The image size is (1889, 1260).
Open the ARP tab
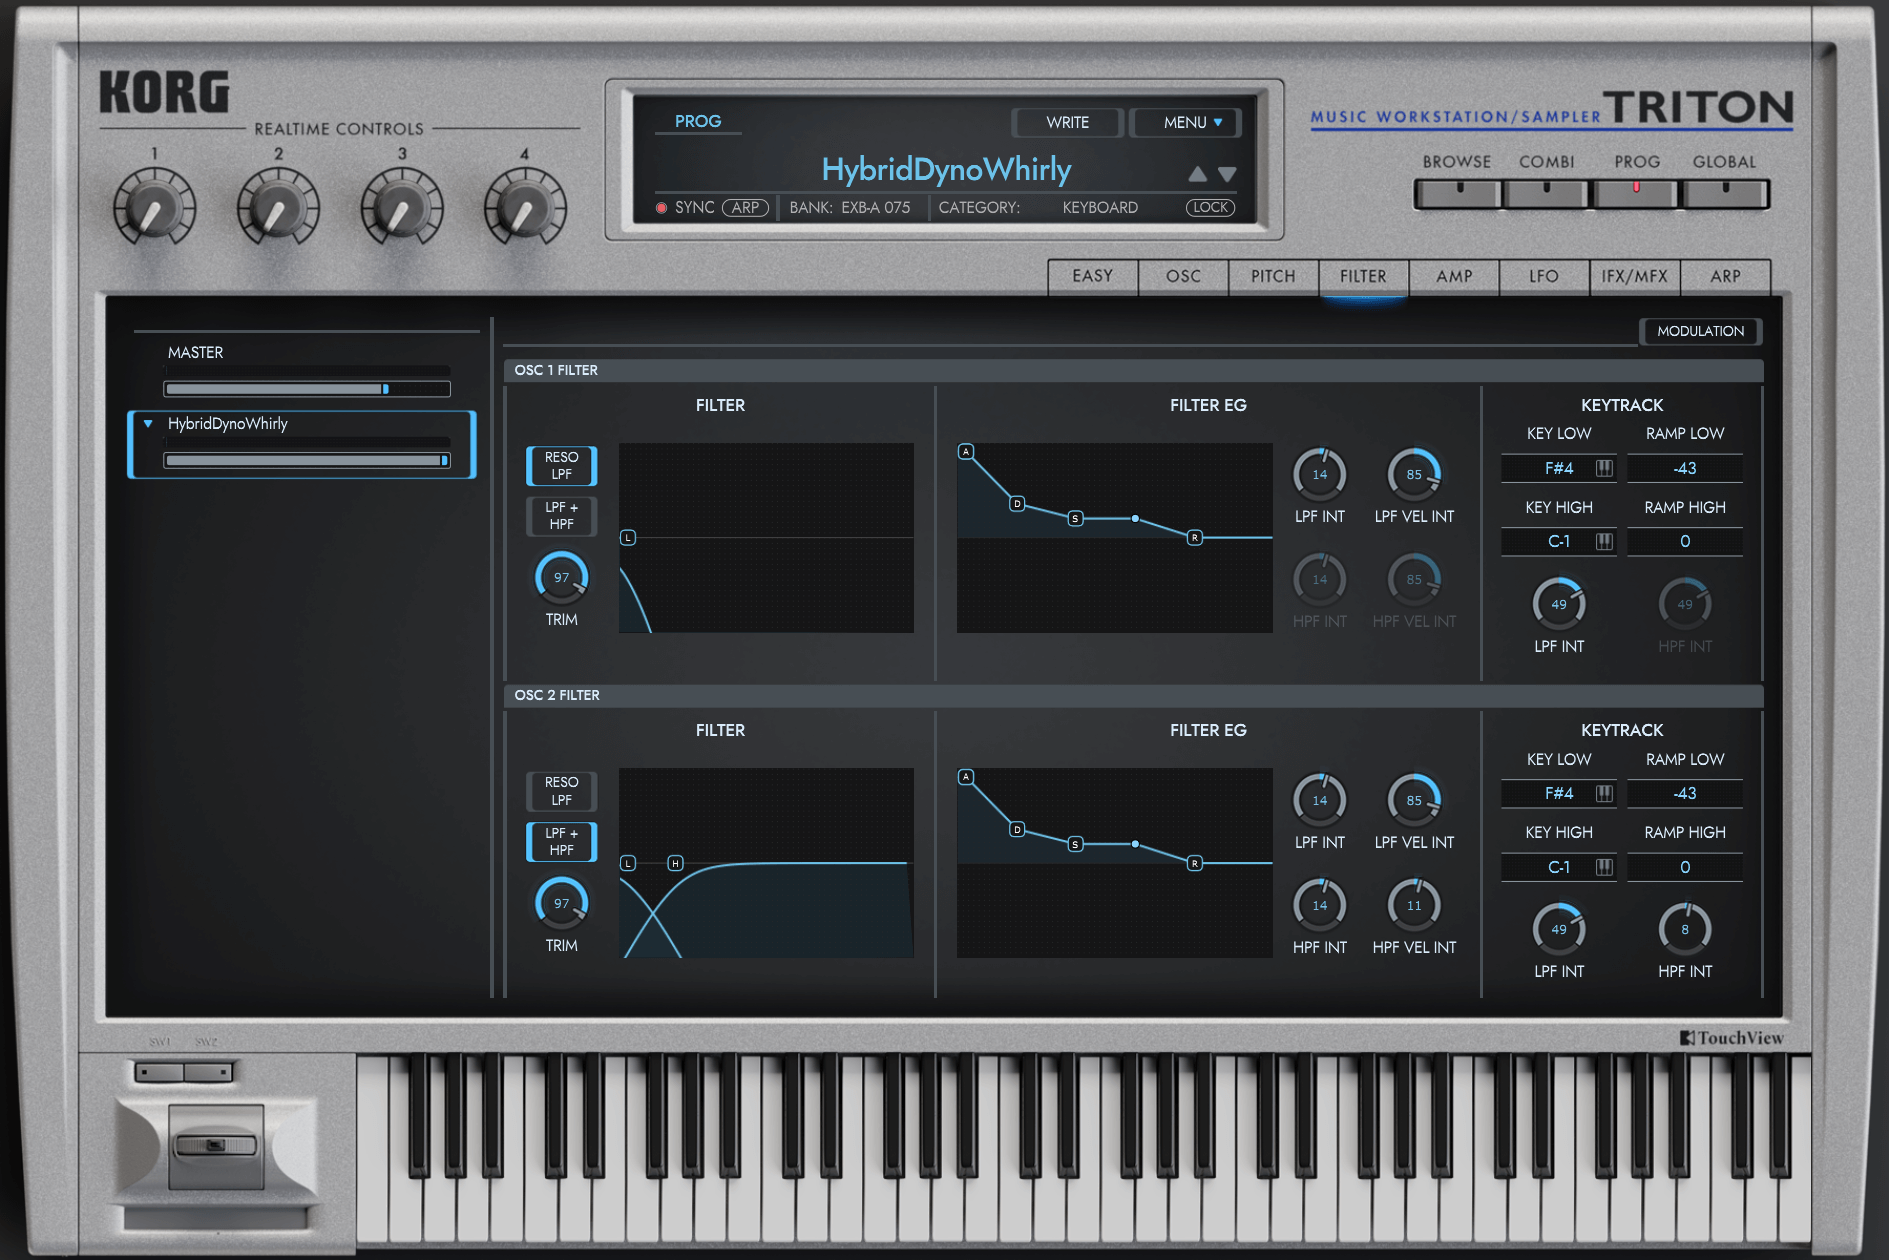click(1725, 276)
